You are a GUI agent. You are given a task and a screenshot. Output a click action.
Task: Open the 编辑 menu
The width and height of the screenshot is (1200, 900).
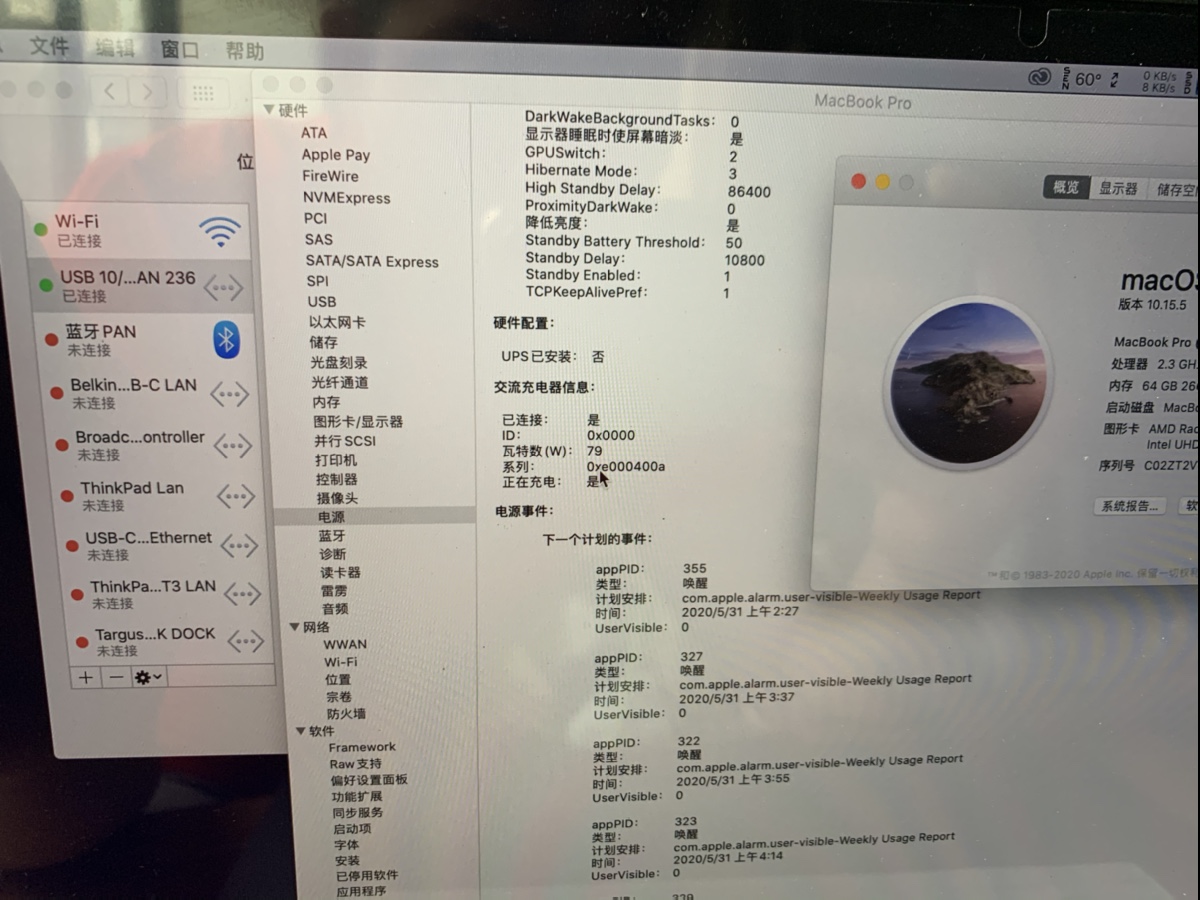point(114,48)
